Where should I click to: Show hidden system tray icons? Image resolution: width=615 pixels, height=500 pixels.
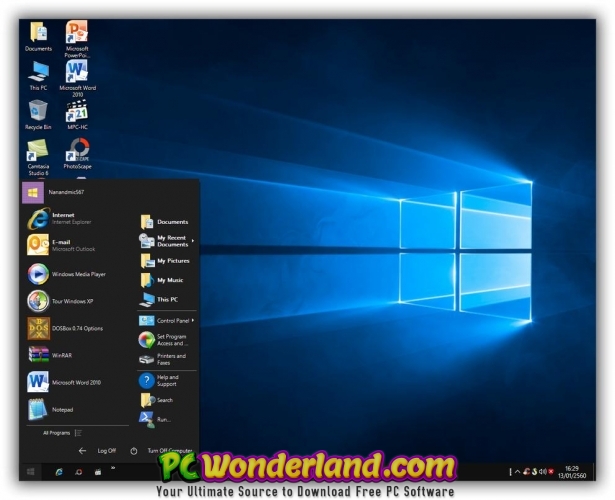[517, 472]
